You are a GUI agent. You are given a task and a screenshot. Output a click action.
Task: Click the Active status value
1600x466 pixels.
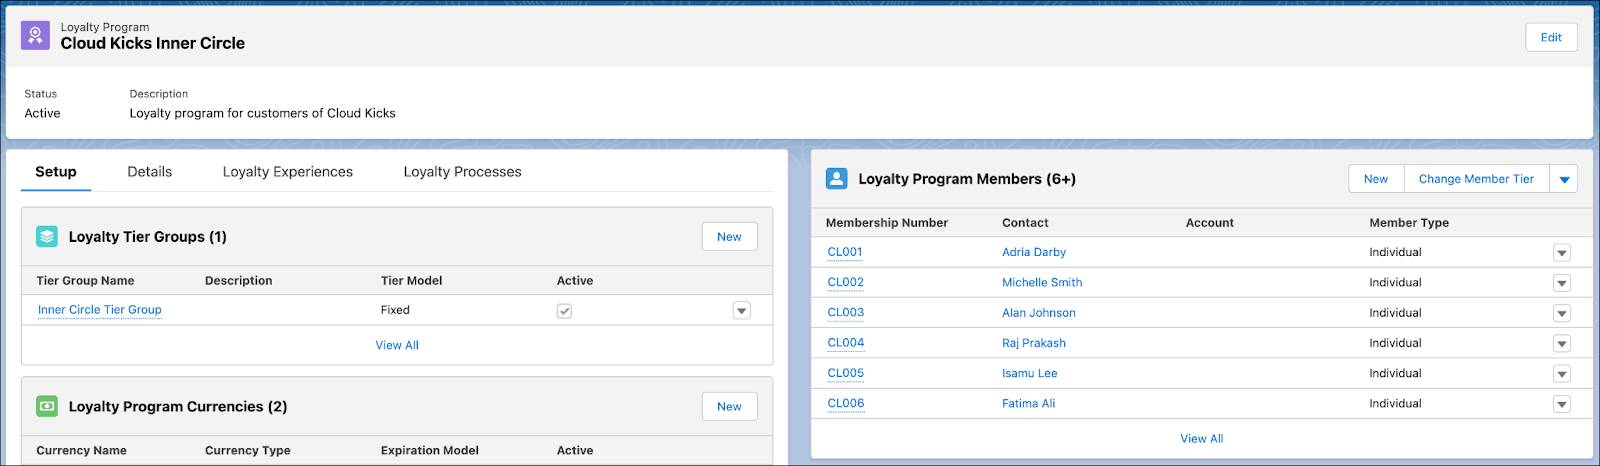[x=42, y=113]
